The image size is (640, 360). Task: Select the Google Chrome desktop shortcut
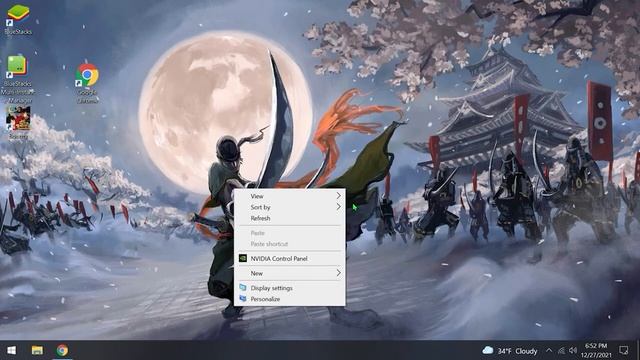click(x=87, y=82)
